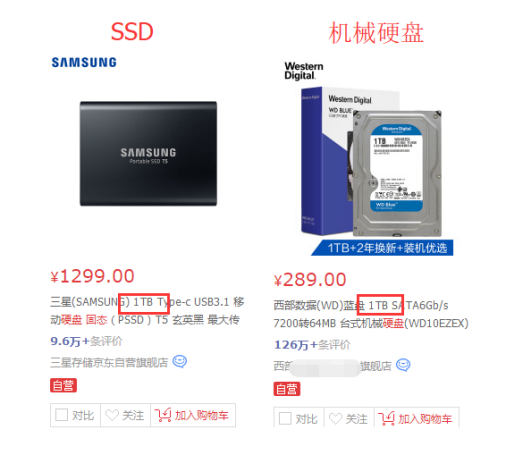
Task: Open chat with Samsung store customer service
Action: pos(180,361)
